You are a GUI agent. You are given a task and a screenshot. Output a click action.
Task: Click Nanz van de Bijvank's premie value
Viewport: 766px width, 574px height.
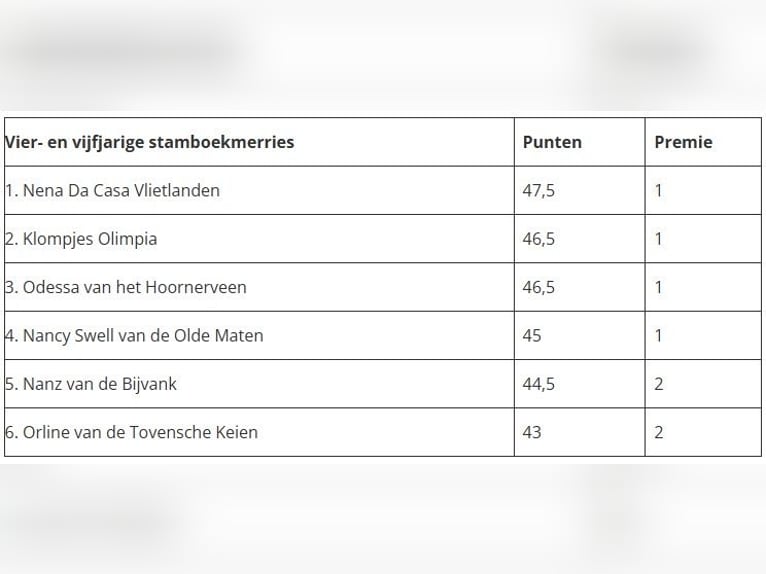(x=659, y=384)
